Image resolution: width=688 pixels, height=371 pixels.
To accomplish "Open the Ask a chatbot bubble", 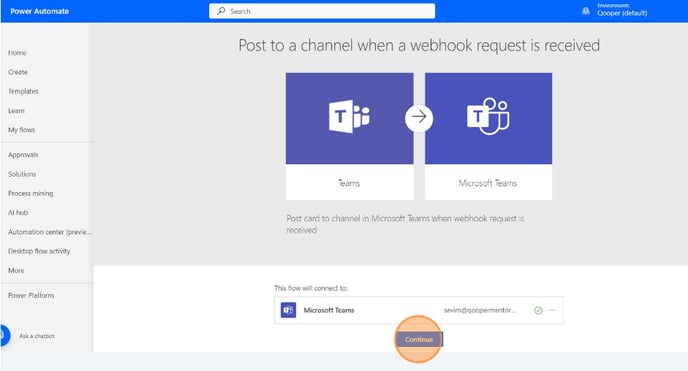I will point(5,335).
